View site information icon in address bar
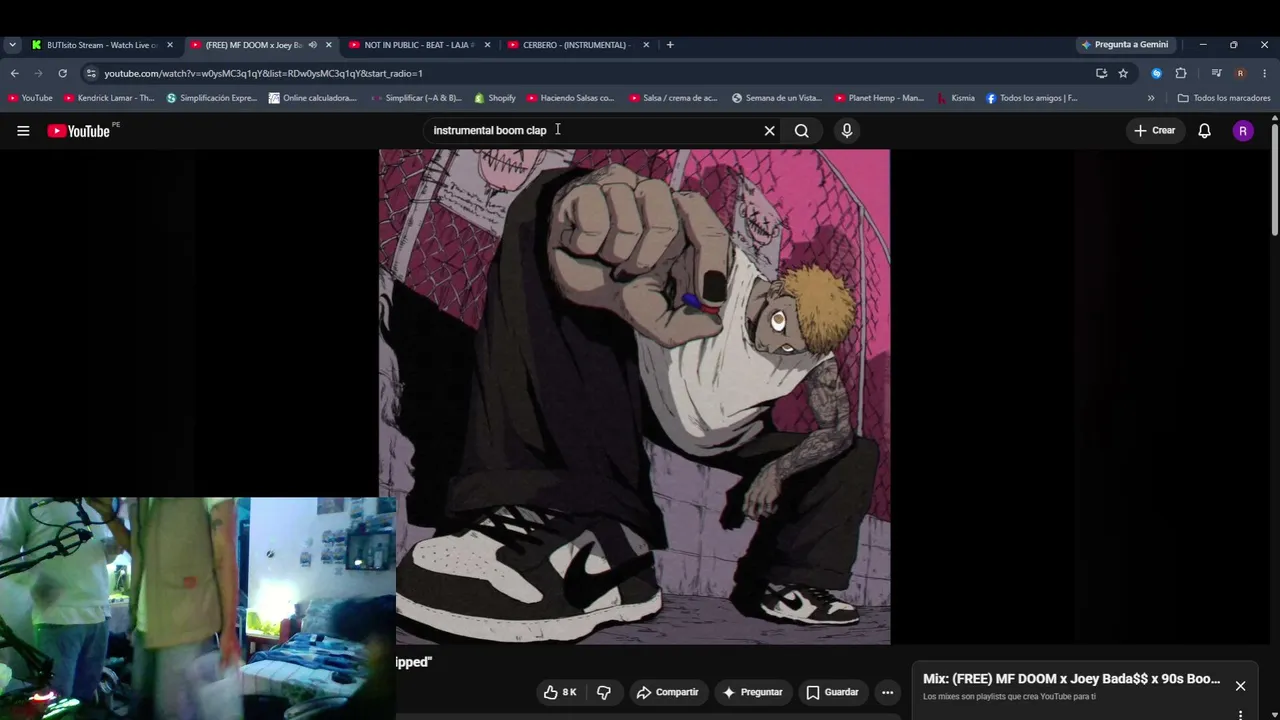The height and width of the screenshot is (720, 1280). coord(91,73)
